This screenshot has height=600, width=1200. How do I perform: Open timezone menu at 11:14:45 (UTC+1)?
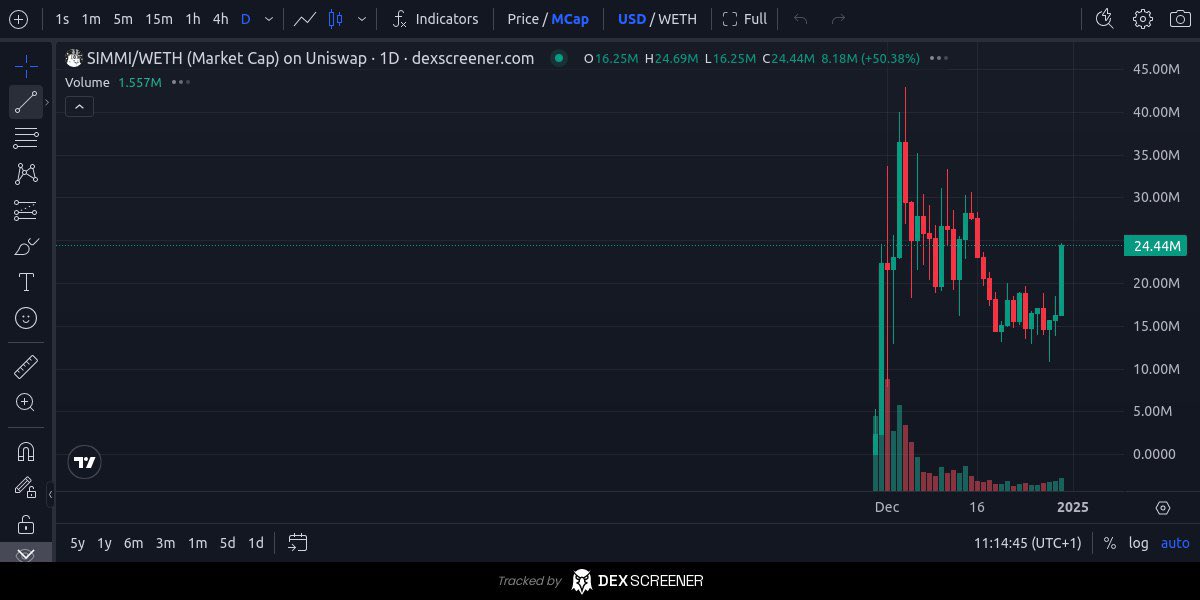point(1027,543)
